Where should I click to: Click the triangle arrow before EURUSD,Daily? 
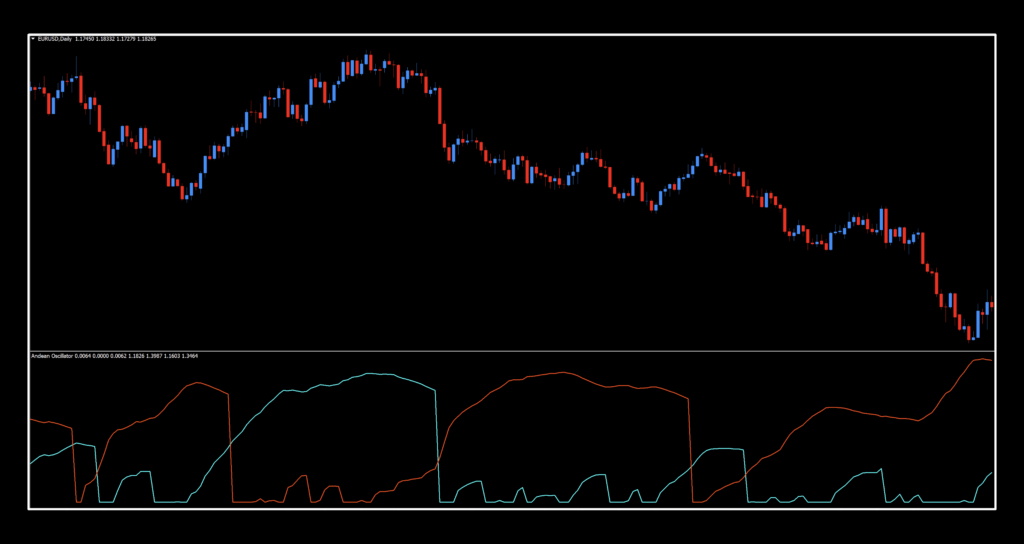tap(33, 39)
